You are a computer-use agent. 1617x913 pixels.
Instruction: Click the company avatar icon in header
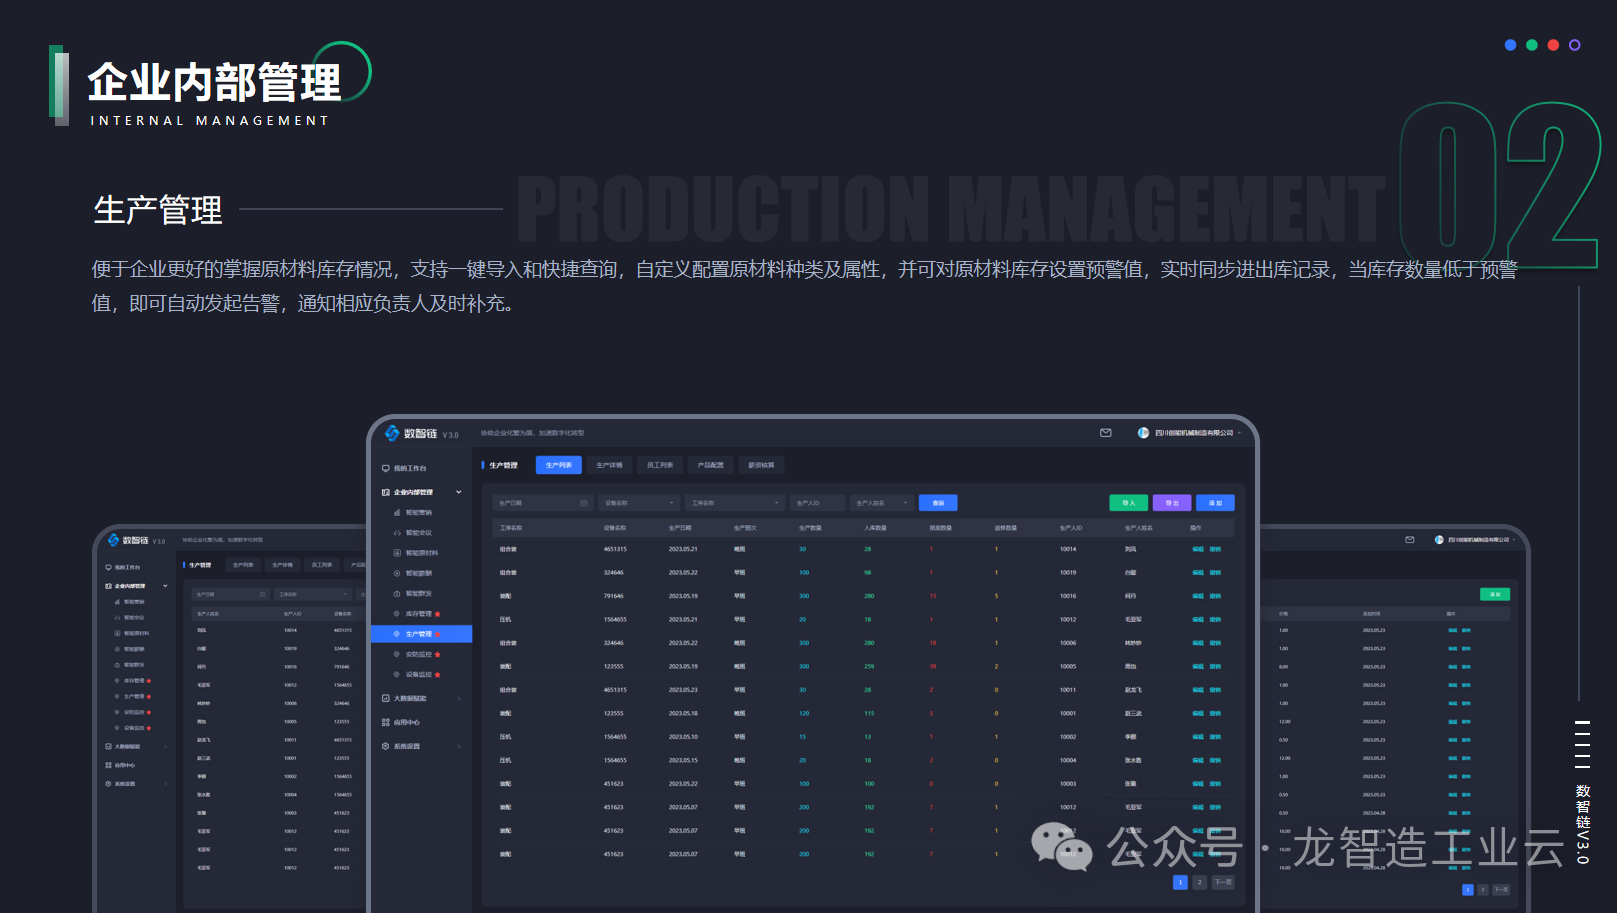click(1143, 433)
